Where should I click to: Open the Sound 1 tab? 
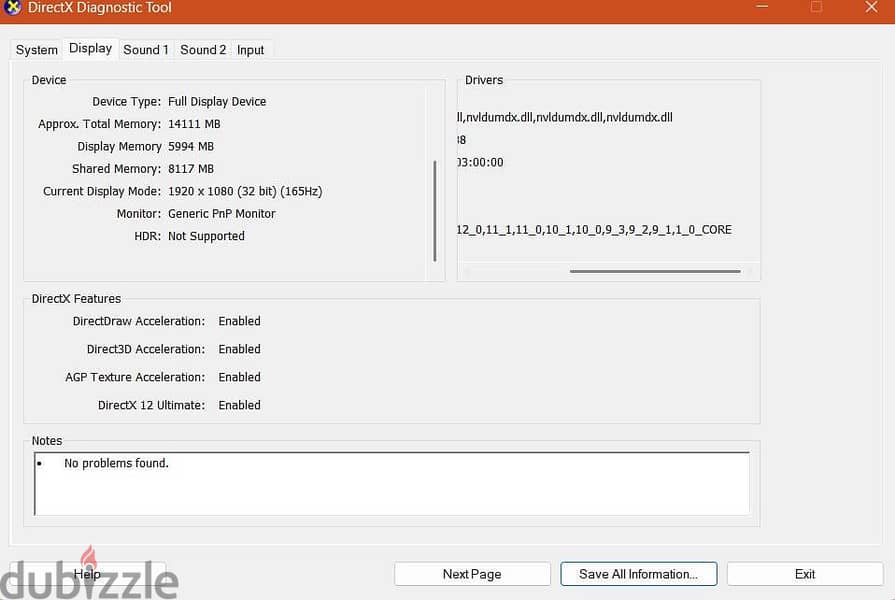pos(146,50)
